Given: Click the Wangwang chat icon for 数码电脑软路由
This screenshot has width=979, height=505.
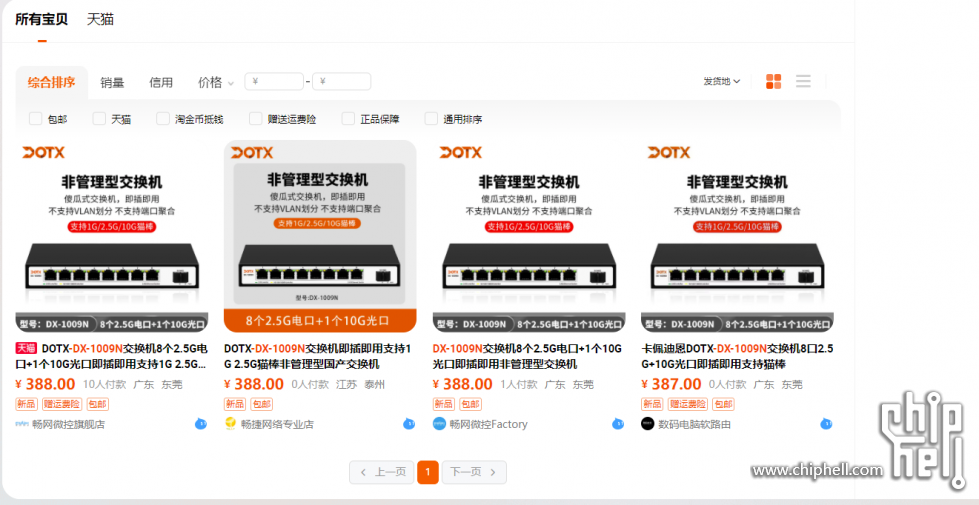Looking at the screenshot, I should click(825, 424).
